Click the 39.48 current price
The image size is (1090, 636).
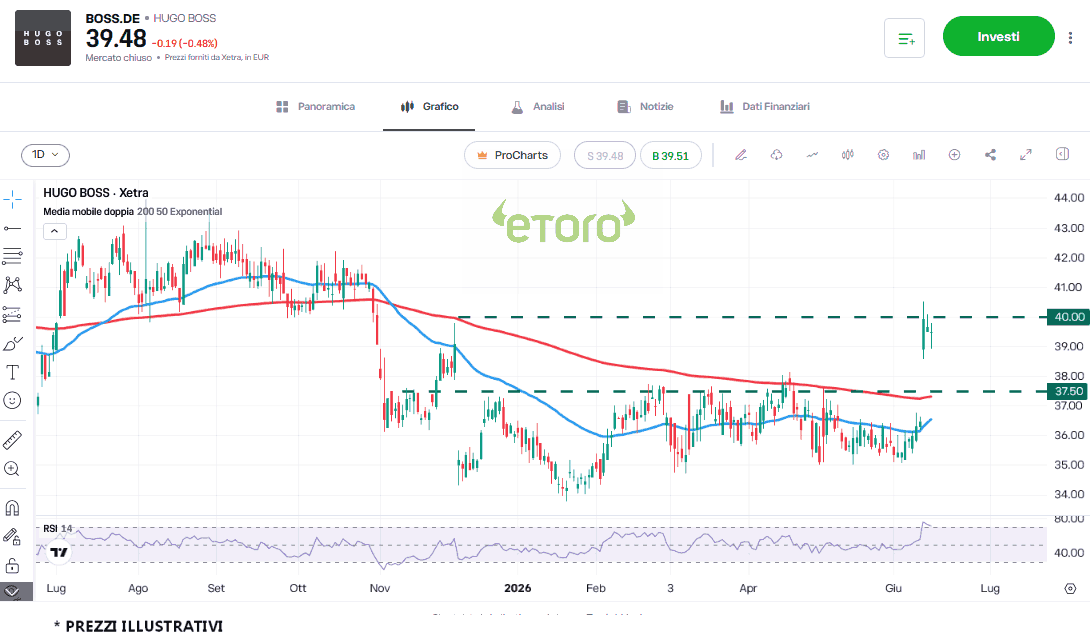(x=116, y=39)
